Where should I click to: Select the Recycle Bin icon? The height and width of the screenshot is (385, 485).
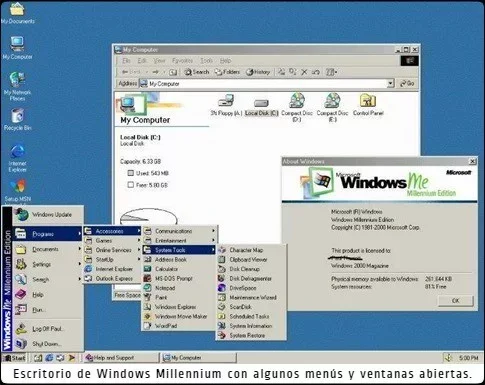[17, 119]
